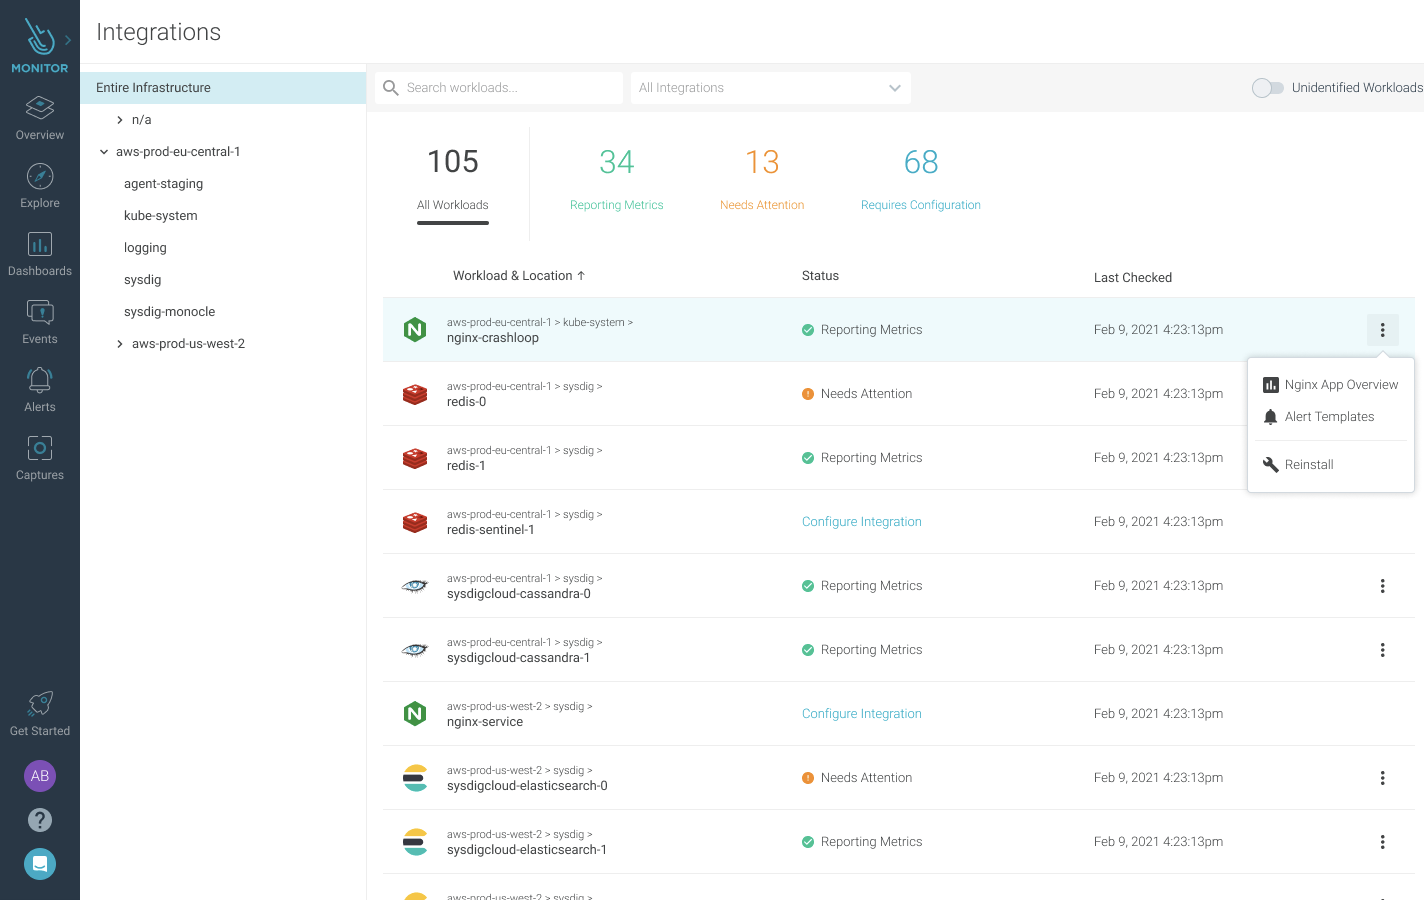The width and height of the screenshot is (1424, 900).
Task: Sort by the Workload & Location column
Action: pyautogui.click(x=519, y=275)
